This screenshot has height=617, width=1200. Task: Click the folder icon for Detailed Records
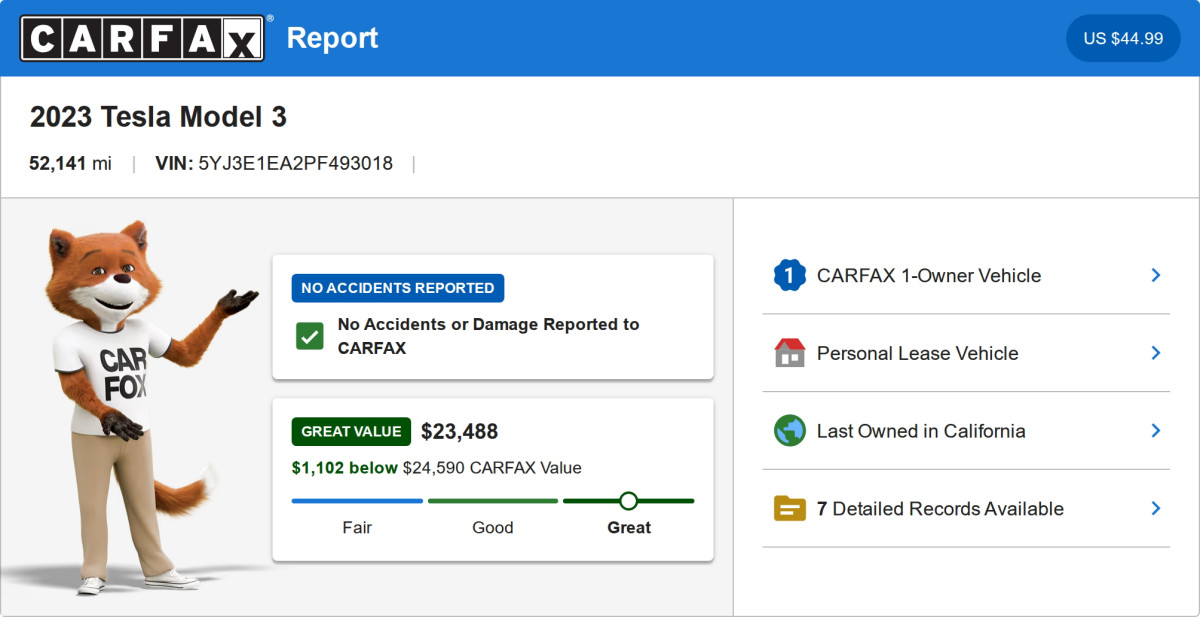click(x=790, y=508)
